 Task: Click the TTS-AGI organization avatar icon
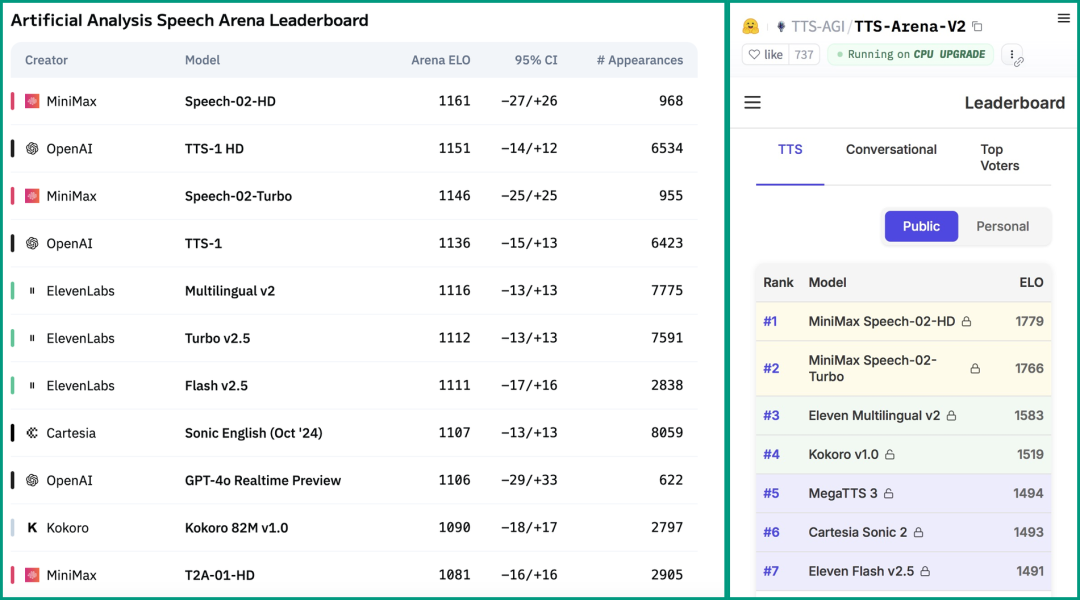click(780, 26)
